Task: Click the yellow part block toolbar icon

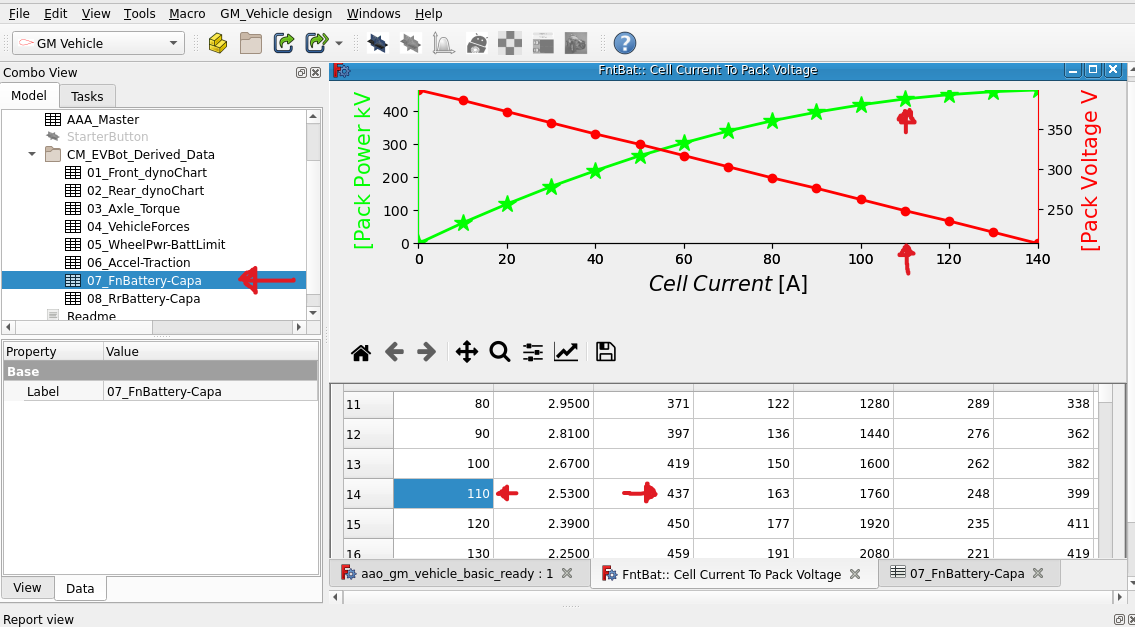Action: point(218,43)
